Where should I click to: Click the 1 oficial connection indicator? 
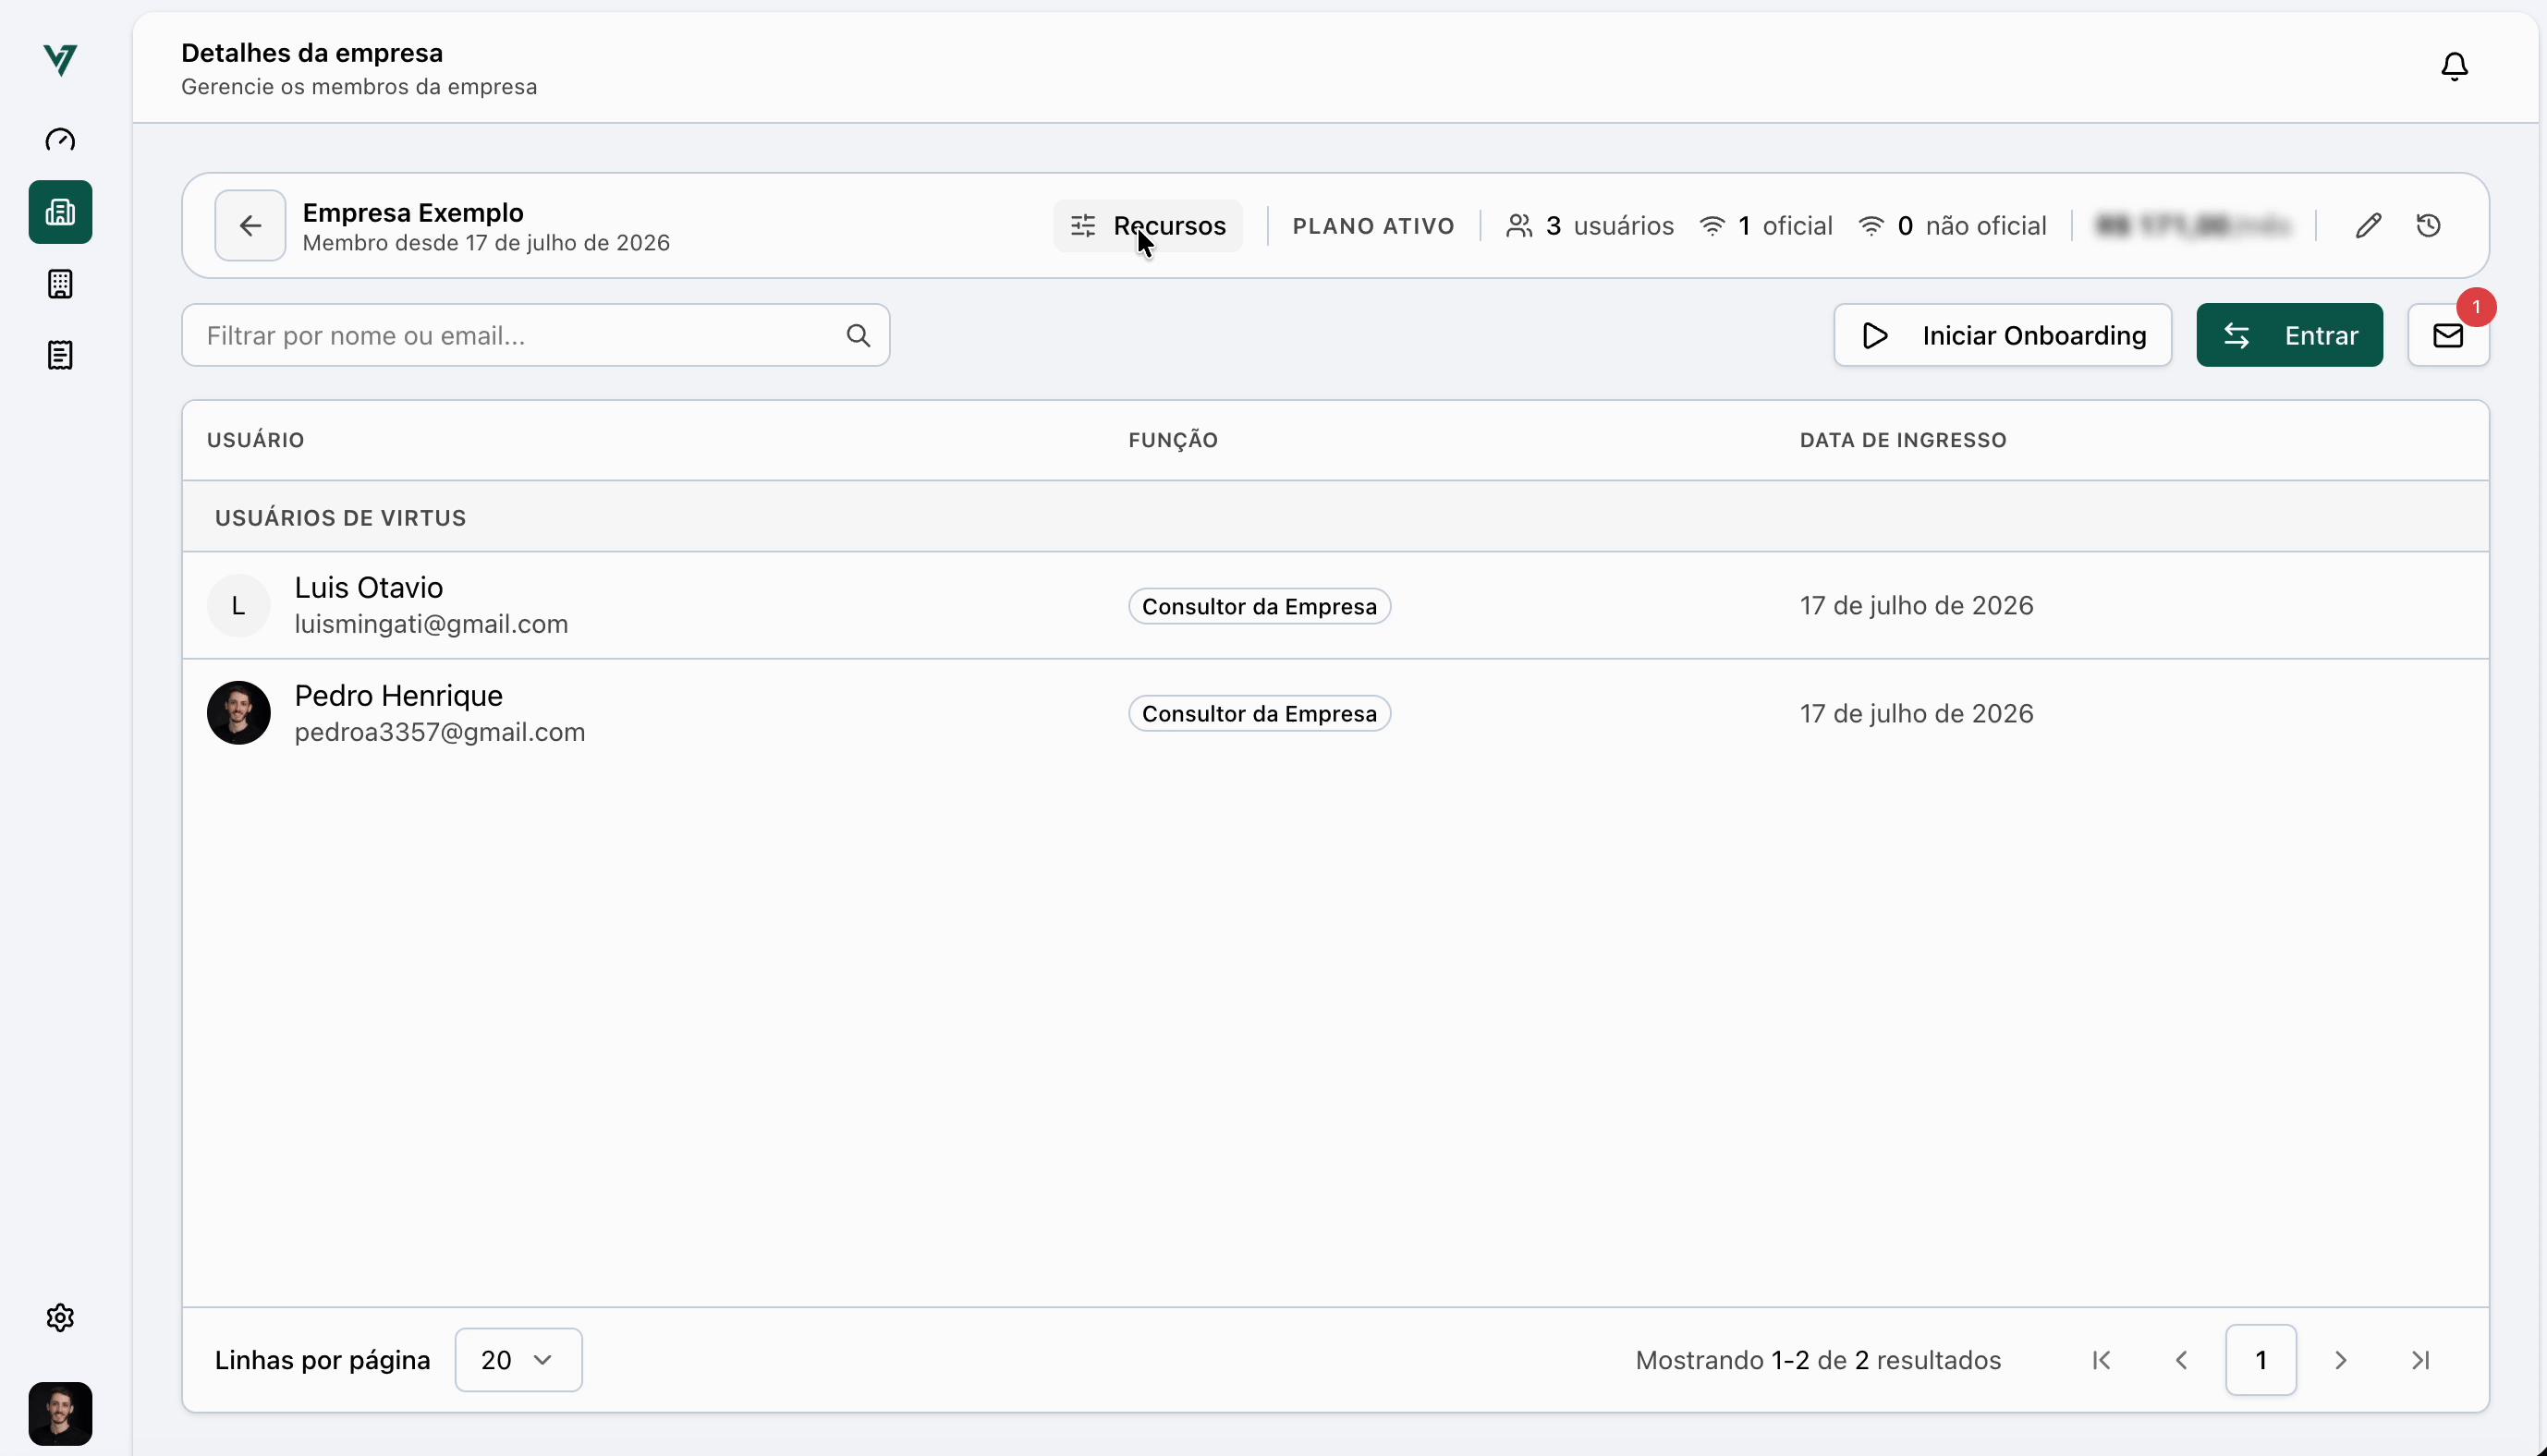(1766, 226)
